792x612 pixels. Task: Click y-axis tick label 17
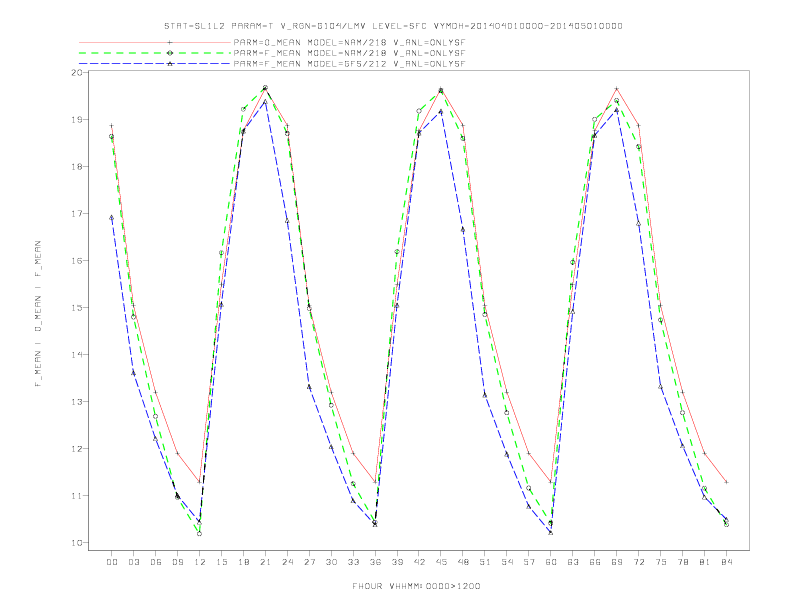(77, 214)
